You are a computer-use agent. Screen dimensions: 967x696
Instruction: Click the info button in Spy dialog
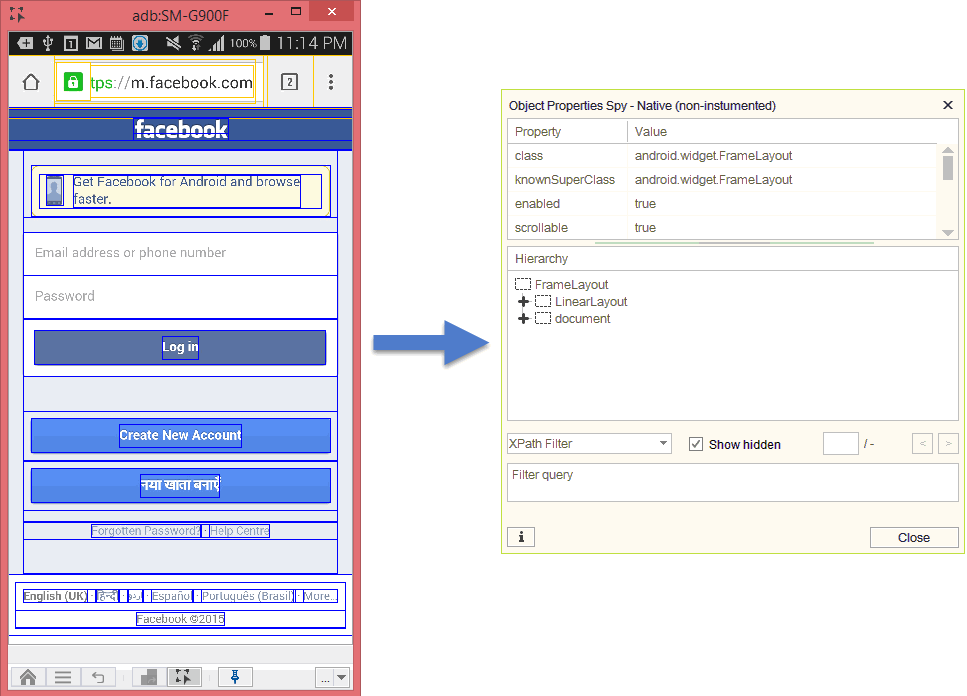pyautogui.click(x=521, y=537)
